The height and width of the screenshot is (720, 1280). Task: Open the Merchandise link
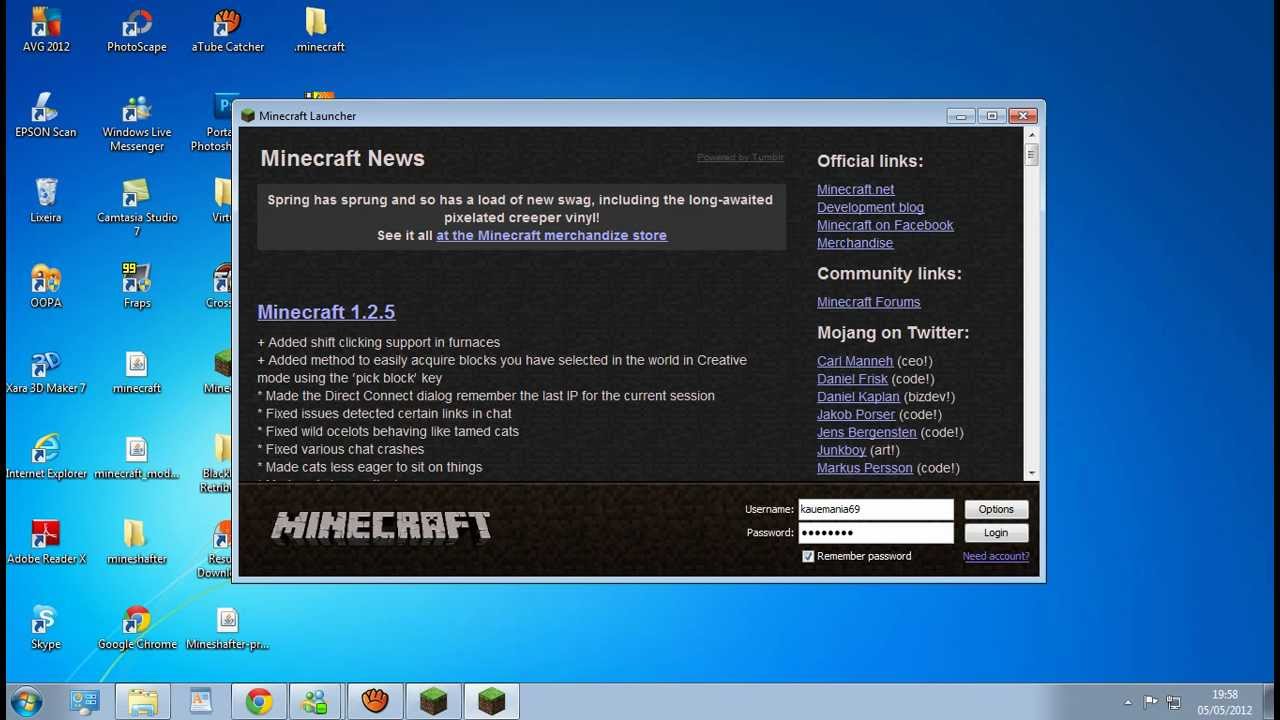pyautogui.click(x=855, y=243)
